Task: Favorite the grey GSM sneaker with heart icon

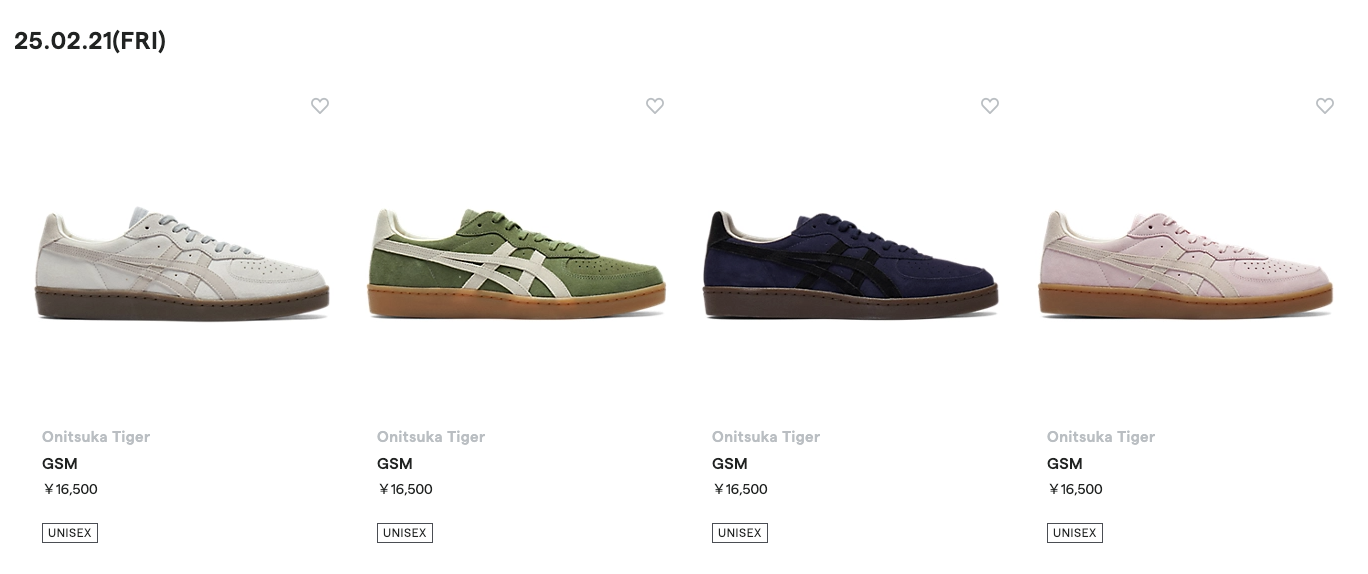Action: click(x=320, y=105)
